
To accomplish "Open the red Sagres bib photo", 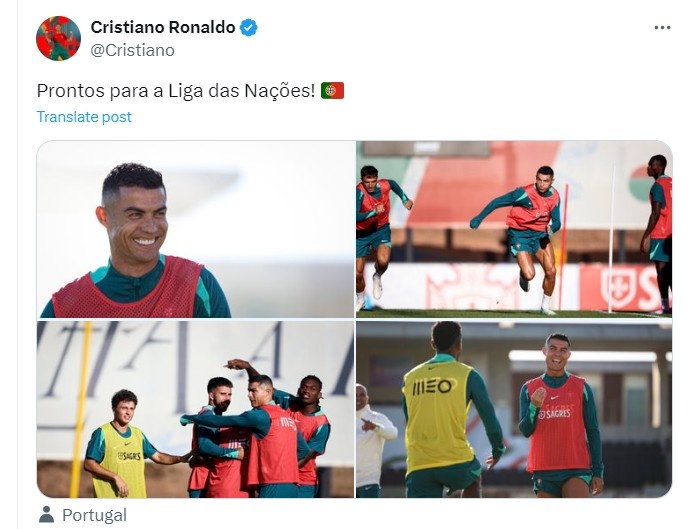I will point(514,409).
